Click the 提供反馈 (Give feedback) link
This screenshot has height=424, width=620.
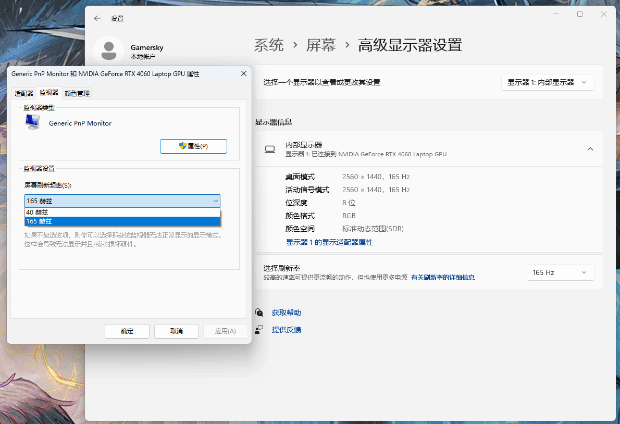tap(286, 329)
